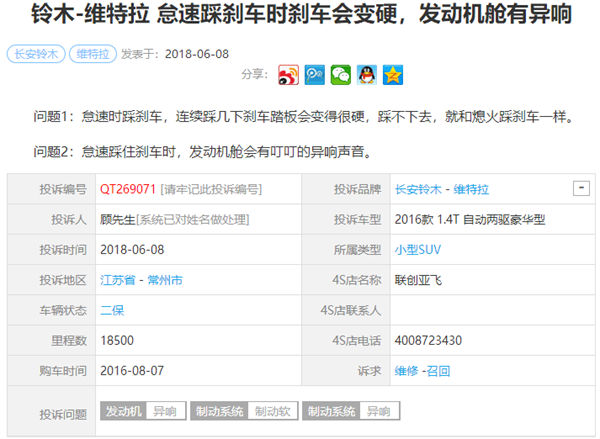Select the 制动系统 制动软 issue tag
The height and width of the screenshot is (439, 600).
click(x=244, y=411)
